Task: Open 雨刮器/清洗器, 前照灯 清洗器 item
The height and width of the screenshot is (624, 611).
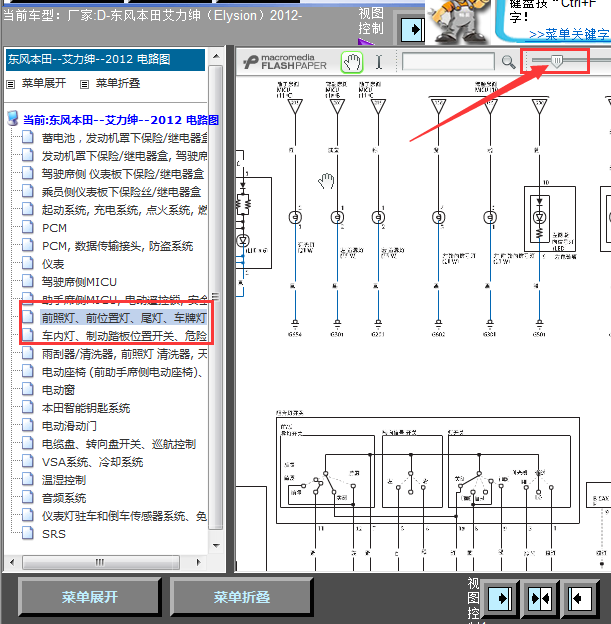Action: 125,354
